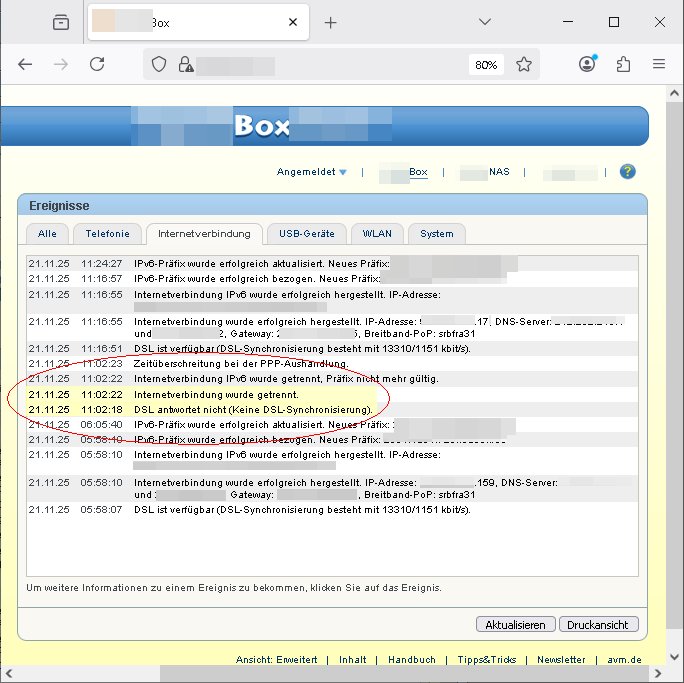
Task: Expand the list all tabs chevron
Action: (x=485, y=22)
